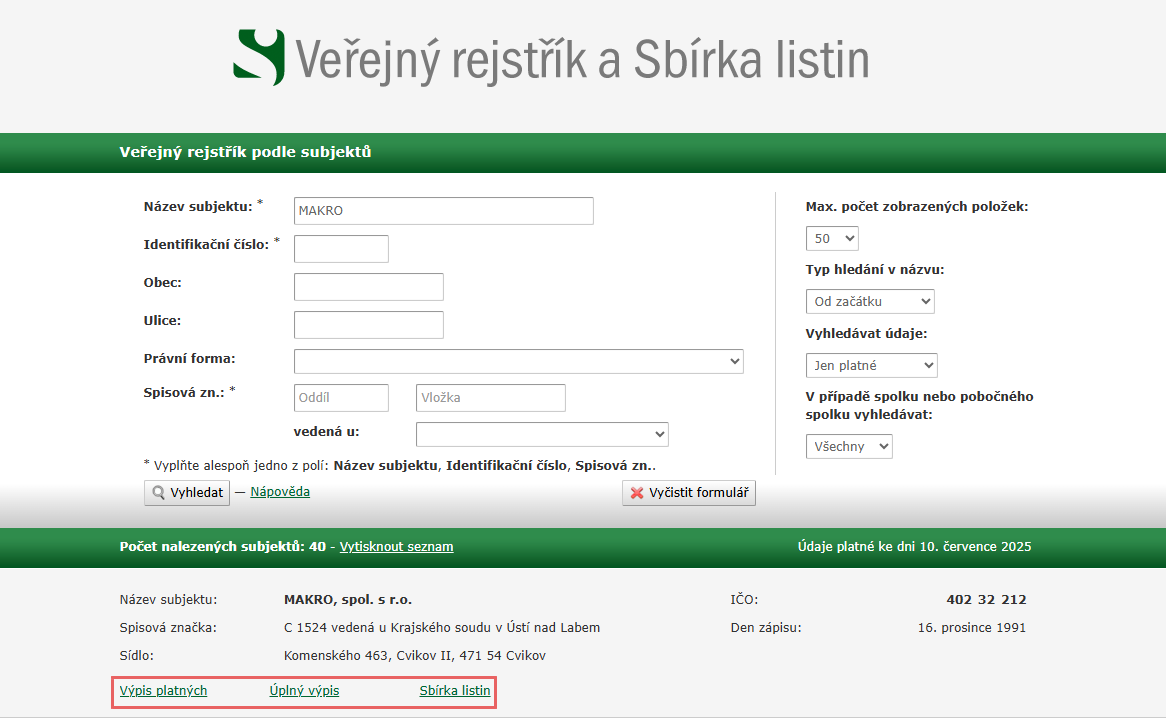
Task: Open the Výpis platných link
Action: click(x=163, y=691)
